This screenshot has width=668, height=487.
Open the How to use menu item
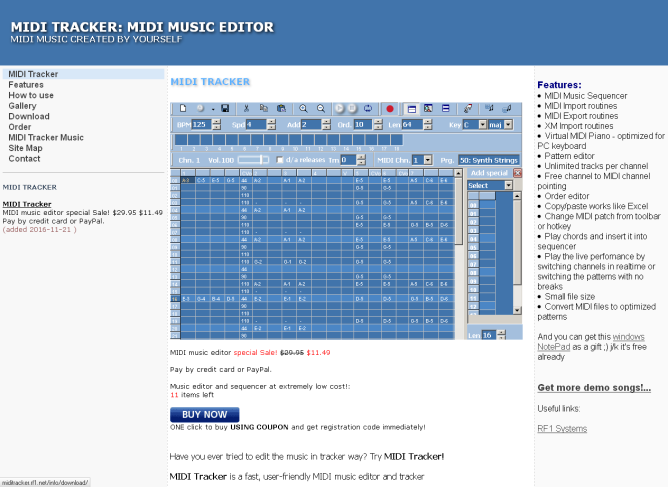(x=31, y=95)
